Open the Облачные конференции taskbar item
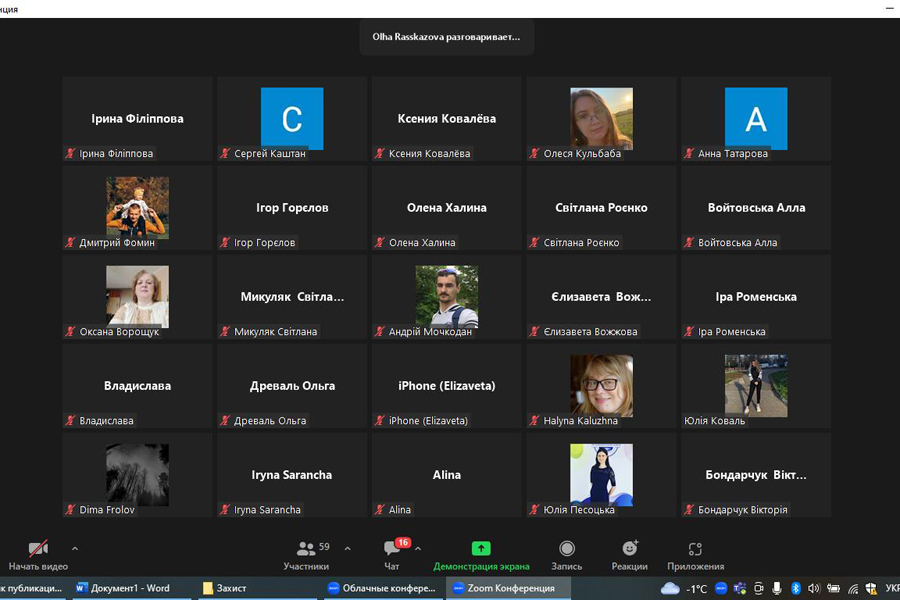The image size is (900, 600). pos(382,588)
